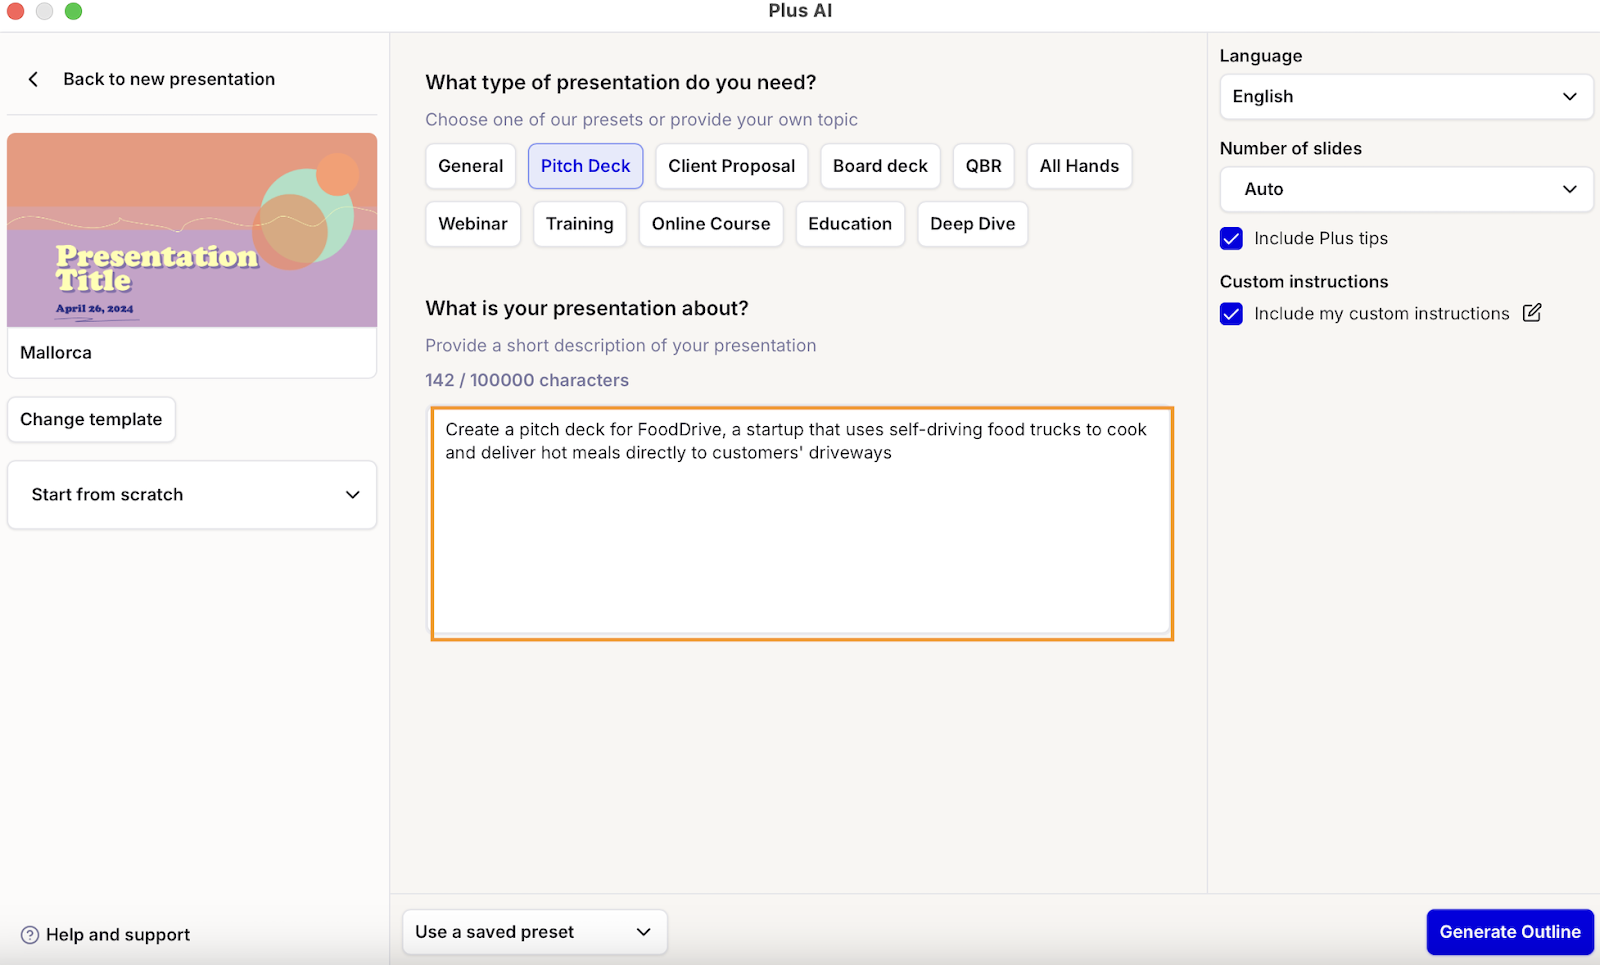This screenshot has height=965, width=1600.
Task: Click the edit custom instructions pencil icon
Action: click(1531, 313)
